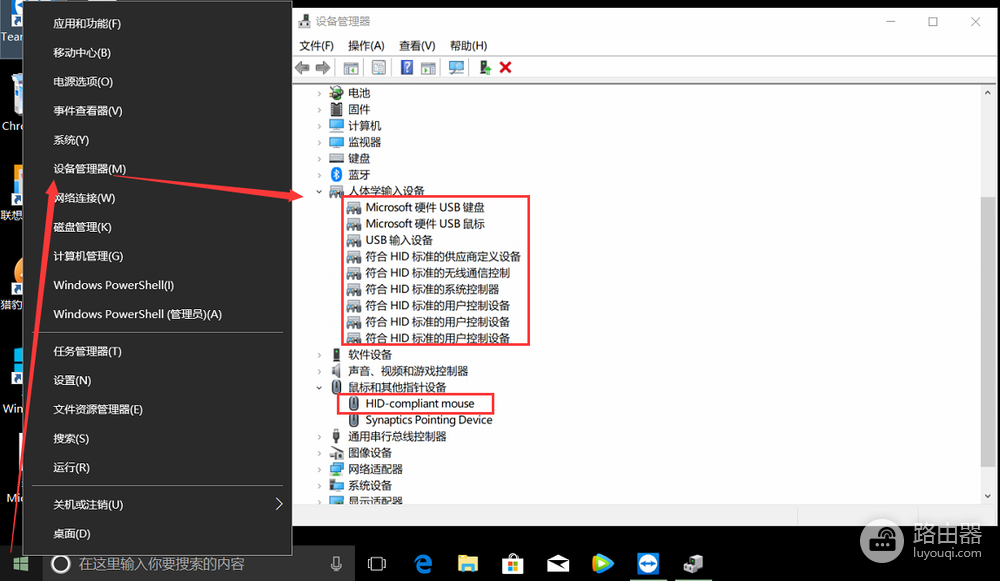Expand the 软件设备 category

click(320, 355)
